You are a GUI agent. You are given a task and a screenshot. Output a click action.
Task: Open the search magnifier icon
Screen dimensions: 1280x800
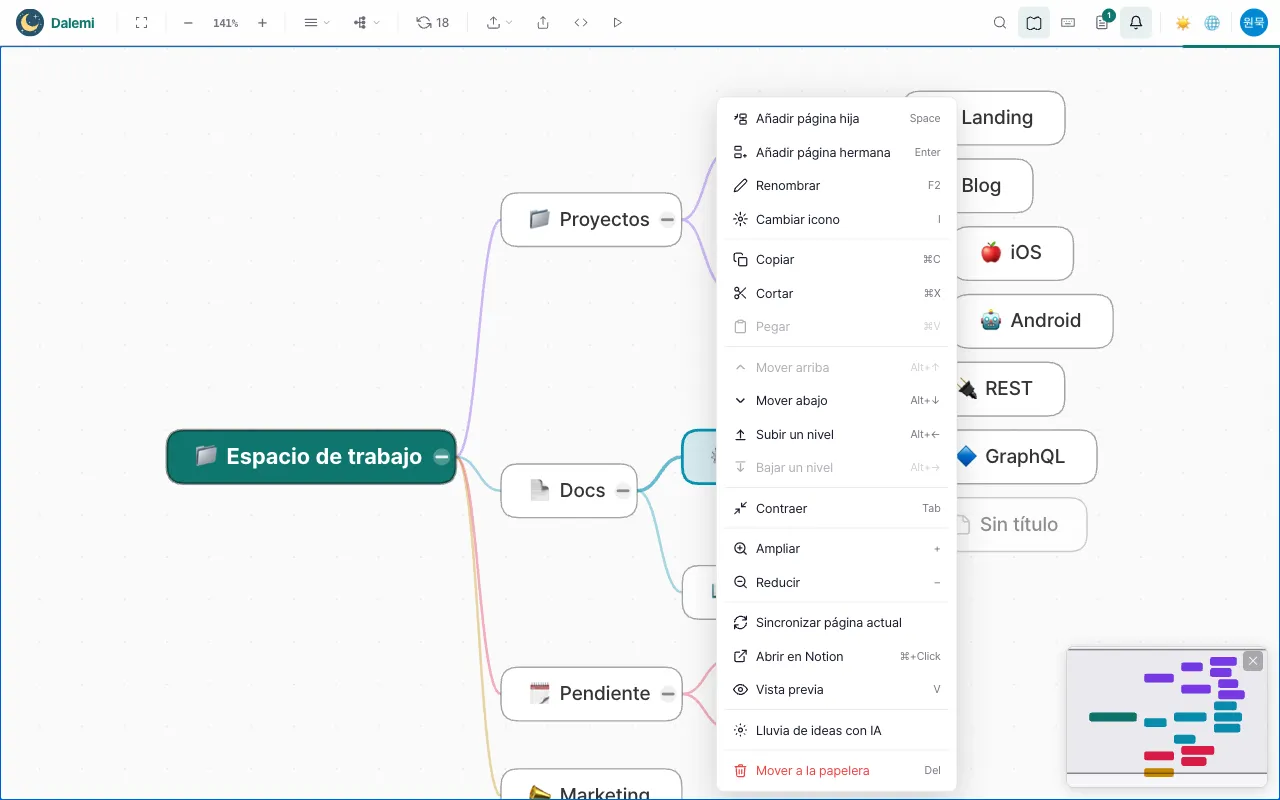coord(1000,22)
